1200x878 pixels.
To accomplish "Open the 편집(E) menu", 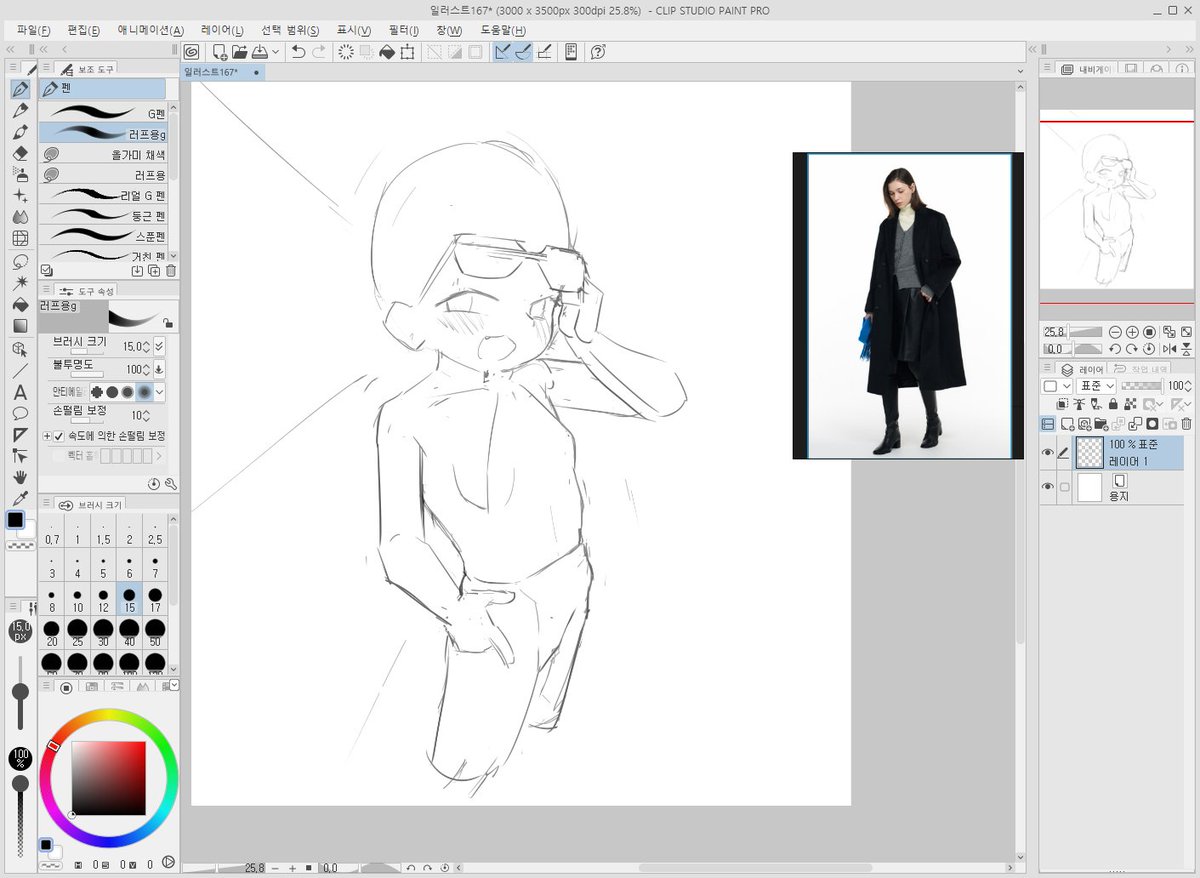I will [82, 30].
